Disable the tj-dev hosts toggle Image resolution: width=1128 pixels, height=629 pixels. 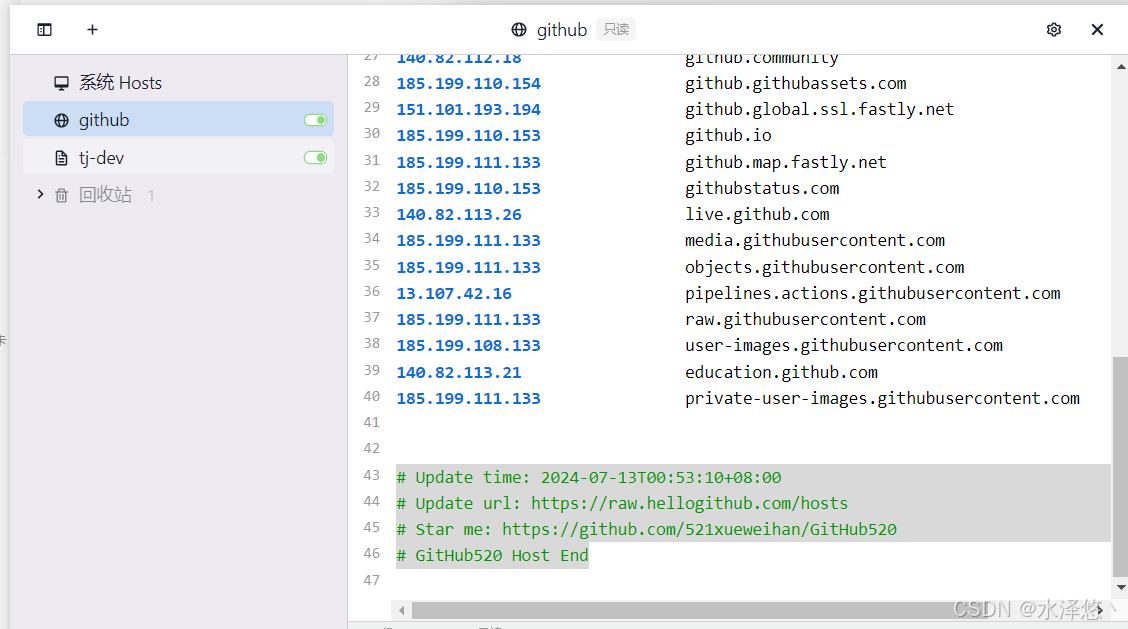[x=315, y=157]
